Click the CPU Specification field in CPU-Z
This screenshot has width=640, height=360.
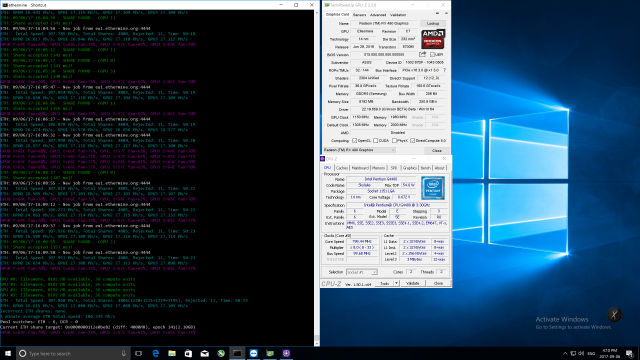[396, 205]
